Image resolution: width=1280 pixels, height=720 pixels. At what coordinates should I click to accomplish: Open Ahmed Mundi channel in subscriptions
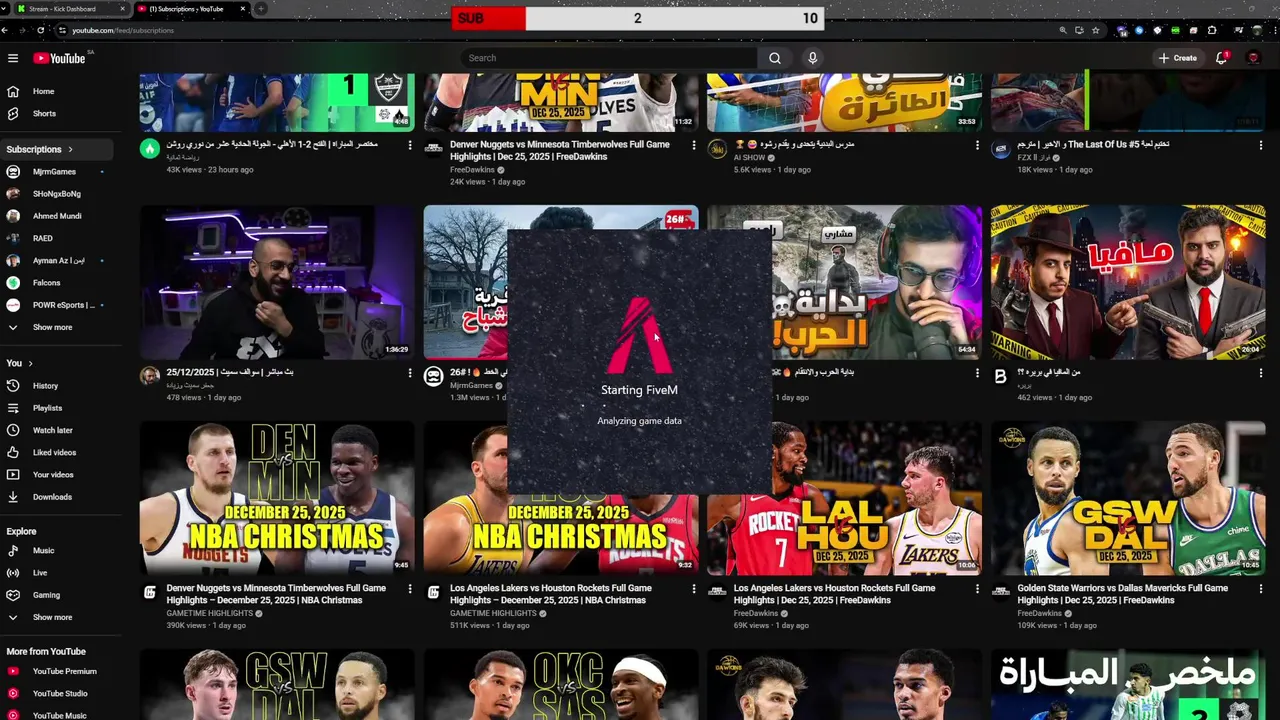pos(57,216)
